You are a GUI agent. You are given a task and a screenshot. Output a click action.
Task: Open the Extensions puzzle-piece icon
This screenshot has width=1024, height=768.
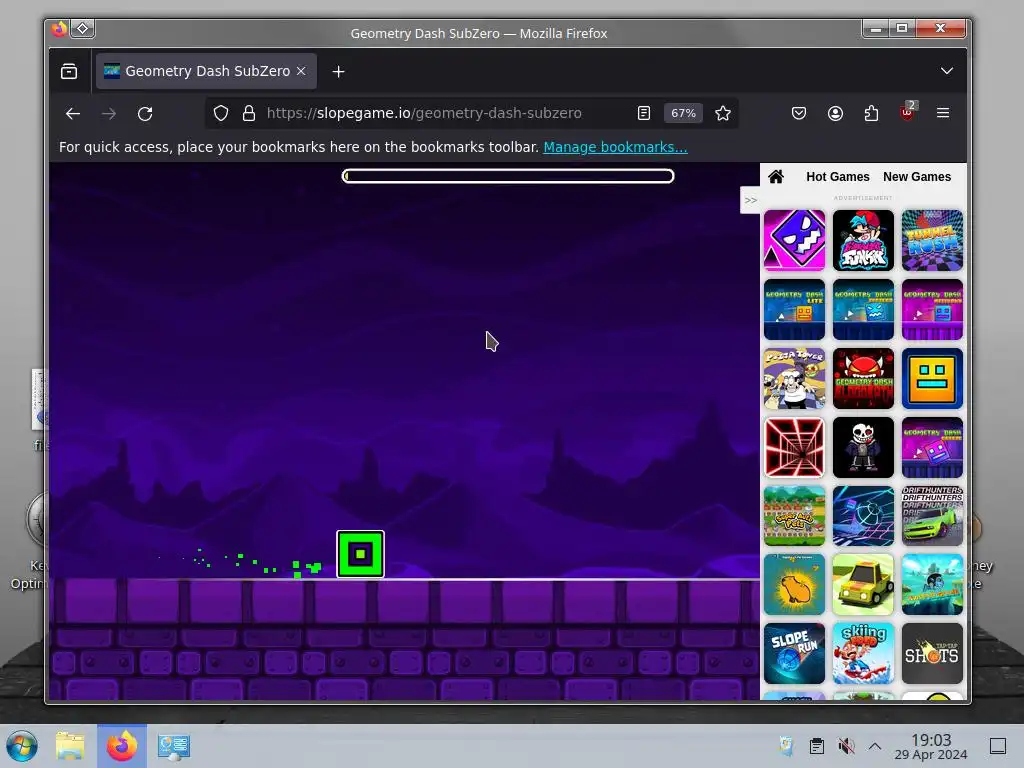pyautogui.click(x=871, y=113)
